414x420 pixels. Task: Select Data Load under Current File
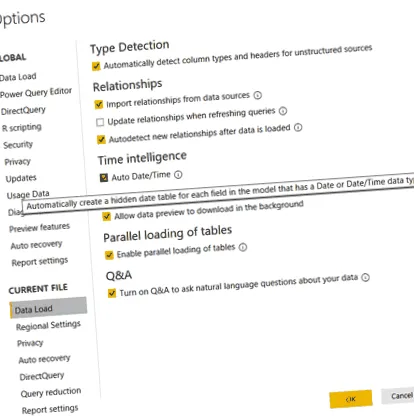point(49,308)
